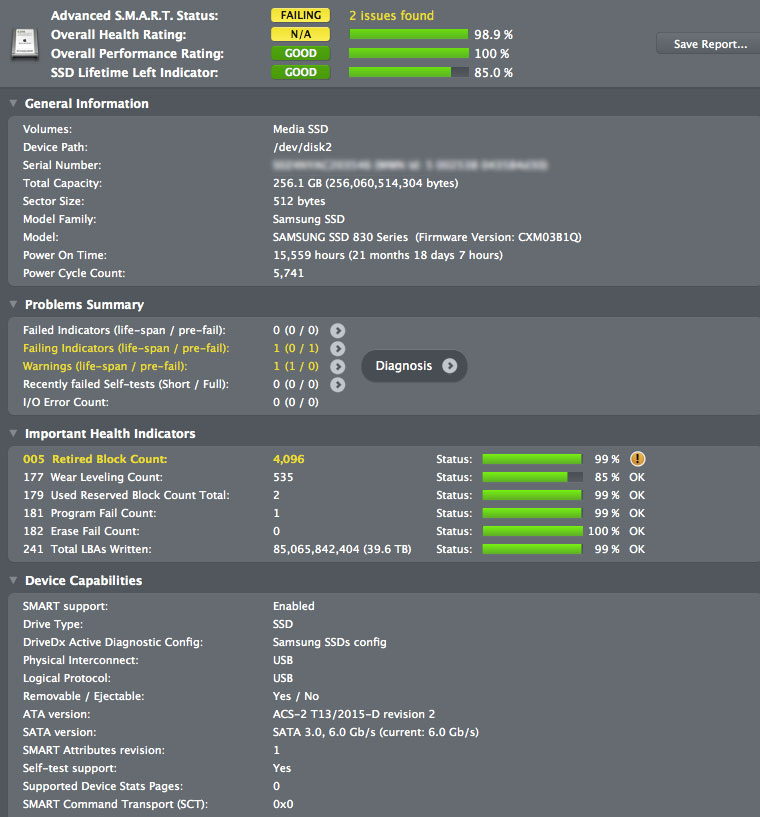Click the arrow icon inside Diagnosis button

tap(450, 366)
